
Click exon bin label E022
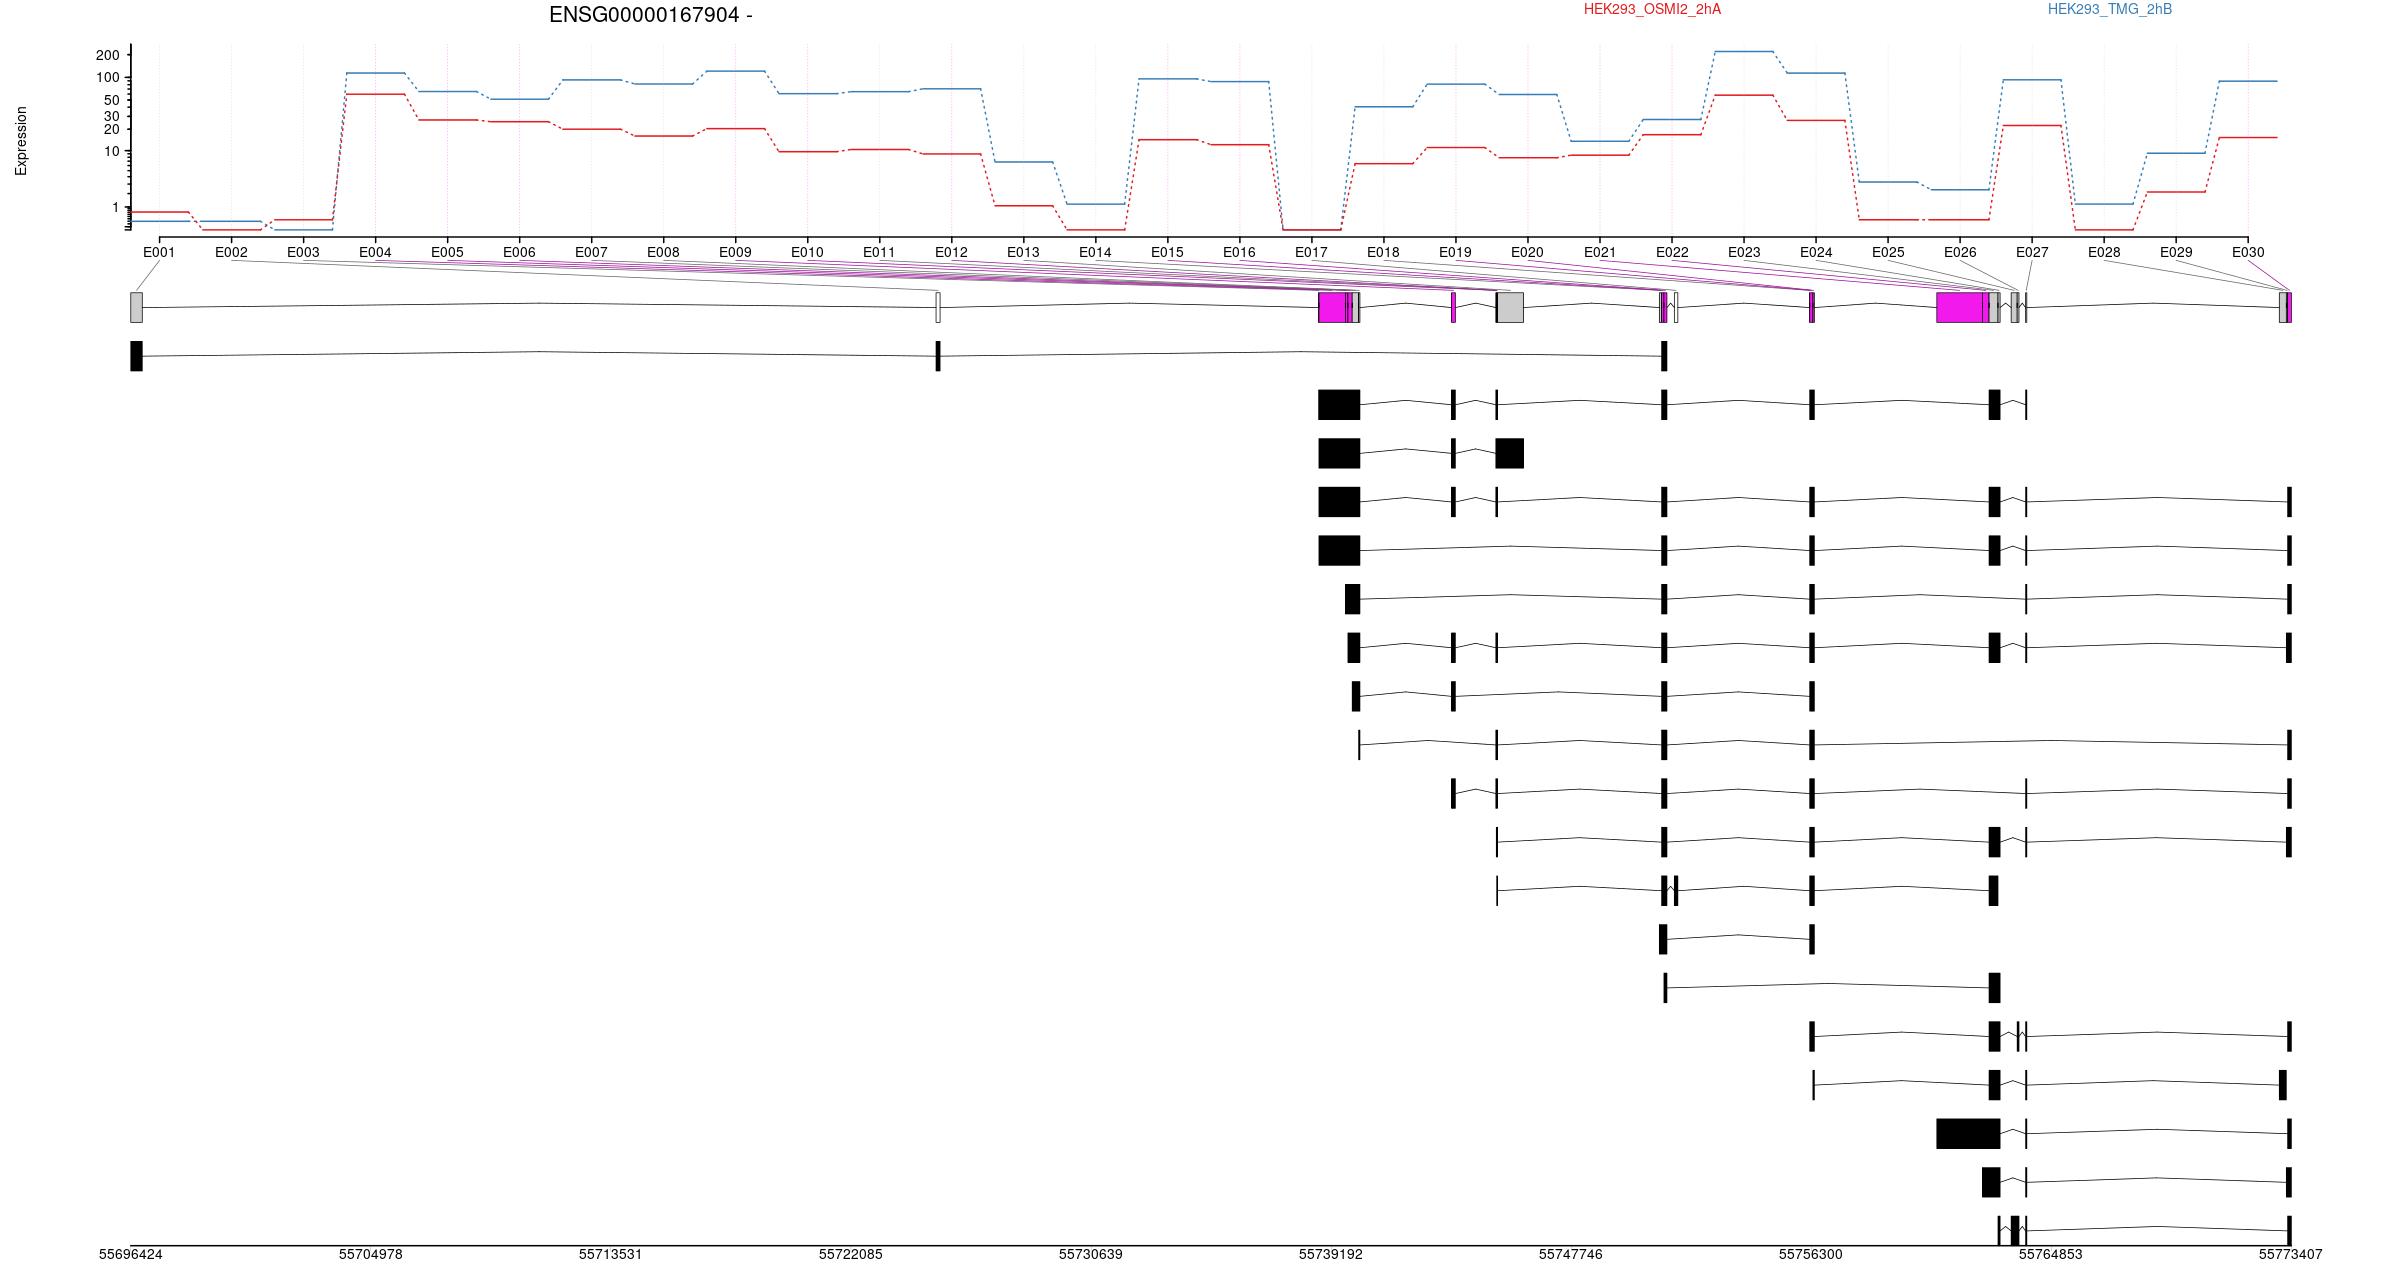(1672, 252)
